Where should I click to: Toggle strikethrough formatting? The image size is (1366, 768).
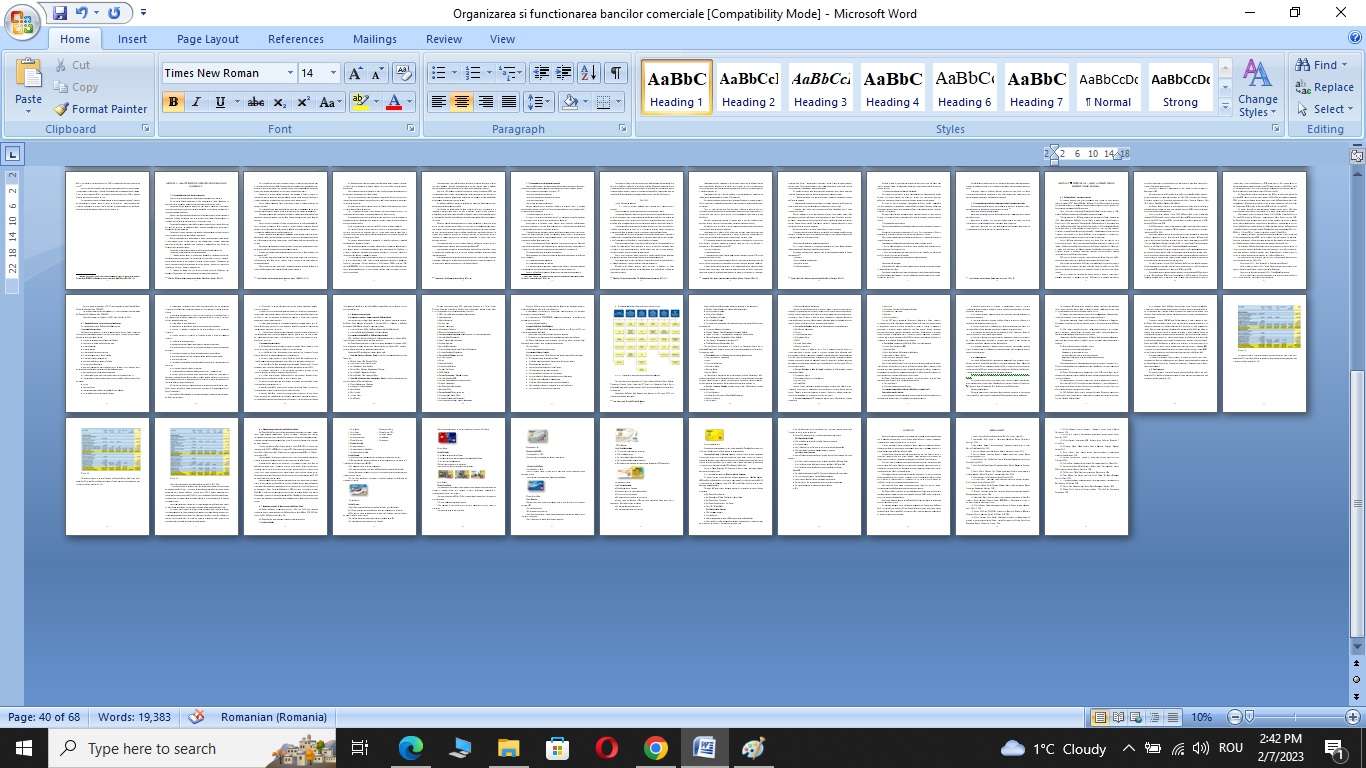pyautogui.click(x=255, y=102)
